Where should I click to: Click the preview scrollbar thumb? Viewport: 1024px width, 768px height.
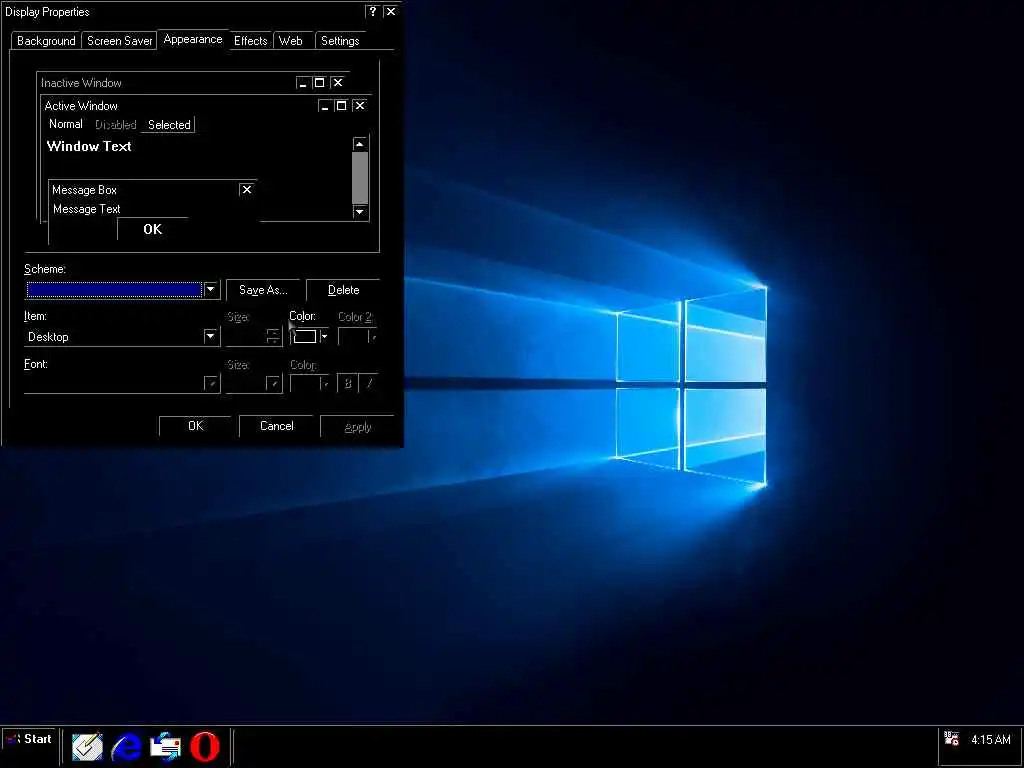tap(360, 178)
